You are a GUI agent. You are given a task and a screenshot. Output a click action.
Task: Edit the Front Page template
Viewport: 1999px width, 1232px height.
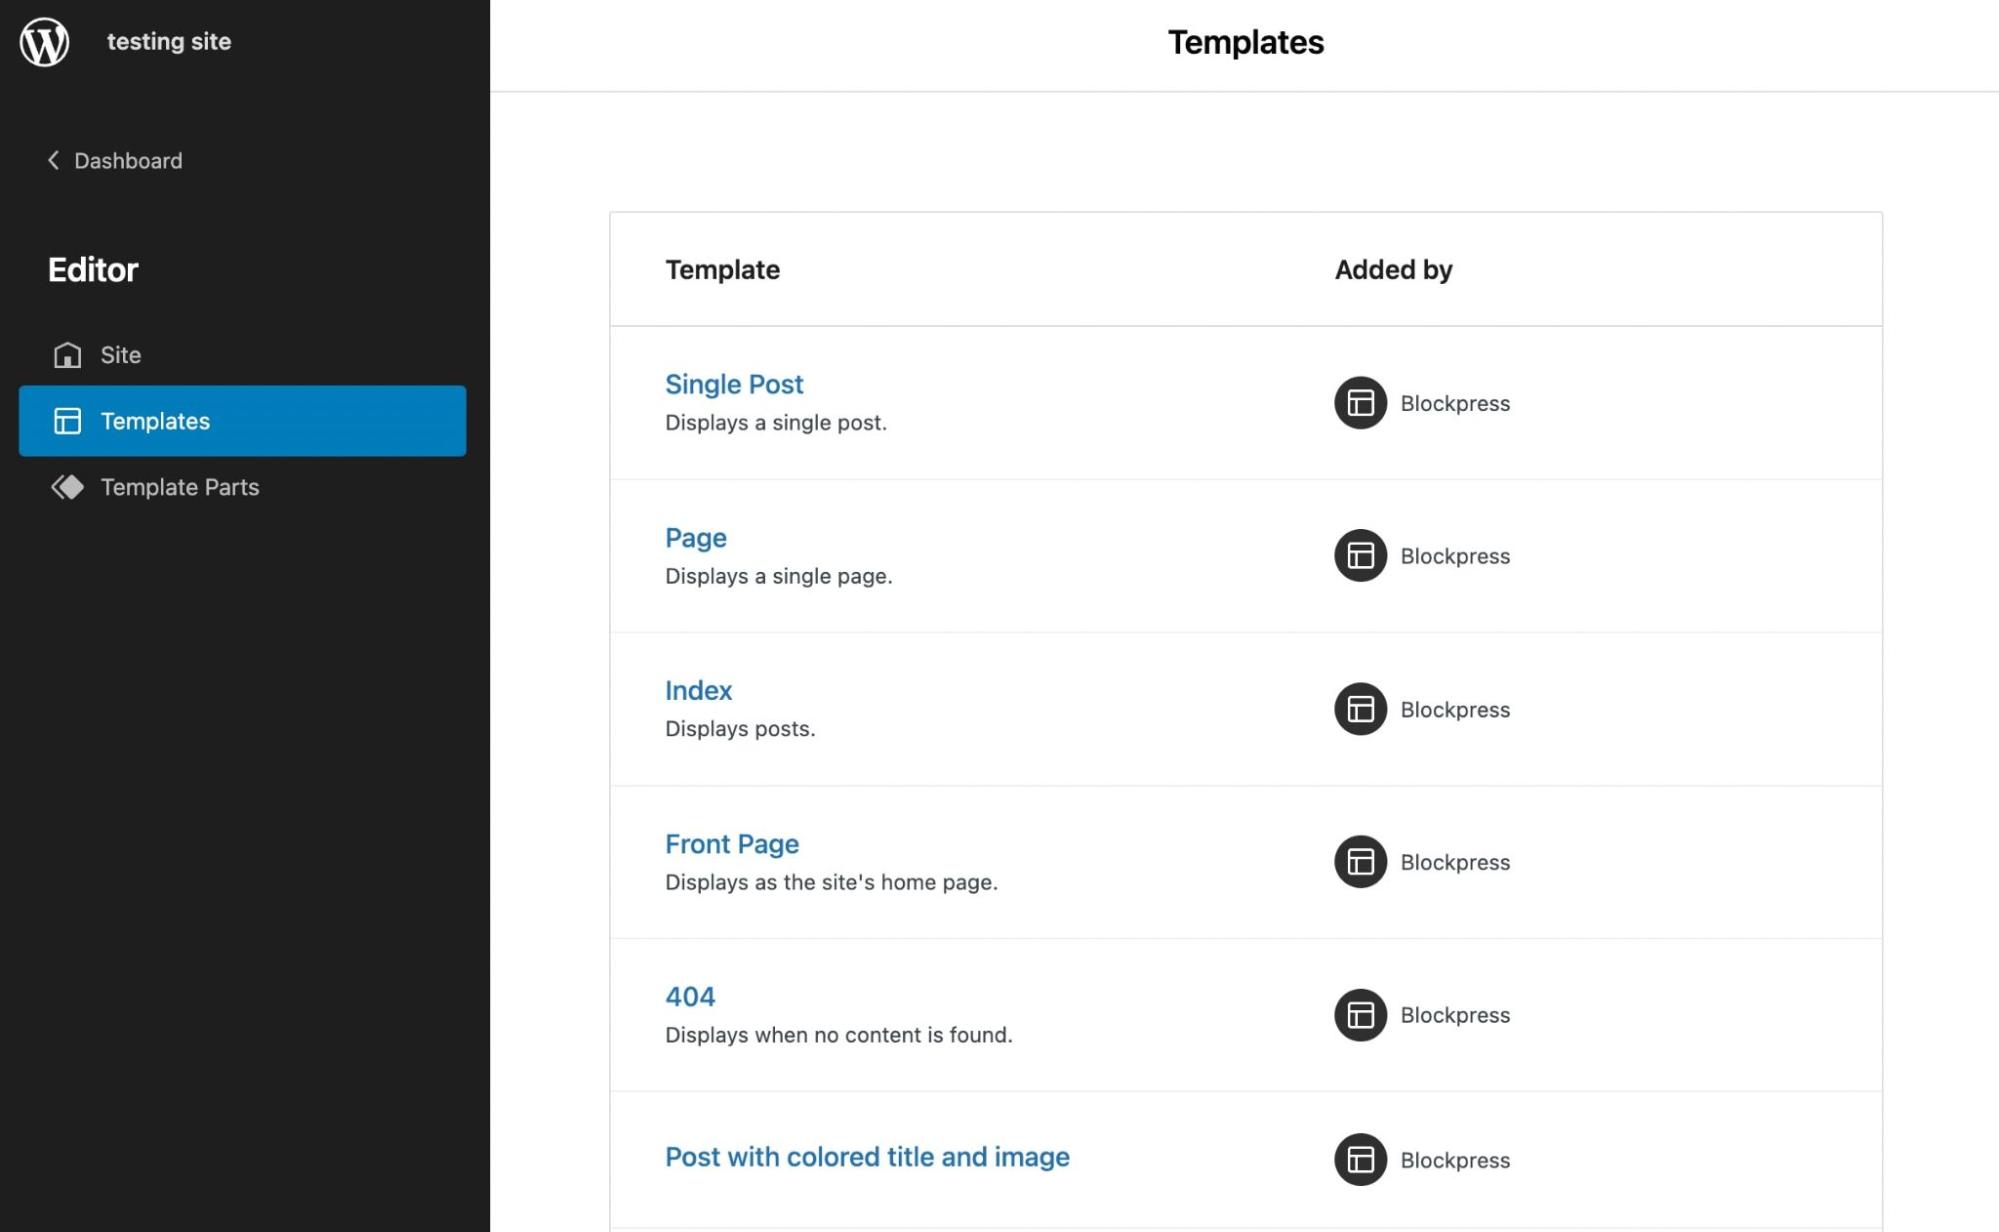point(732,844)
